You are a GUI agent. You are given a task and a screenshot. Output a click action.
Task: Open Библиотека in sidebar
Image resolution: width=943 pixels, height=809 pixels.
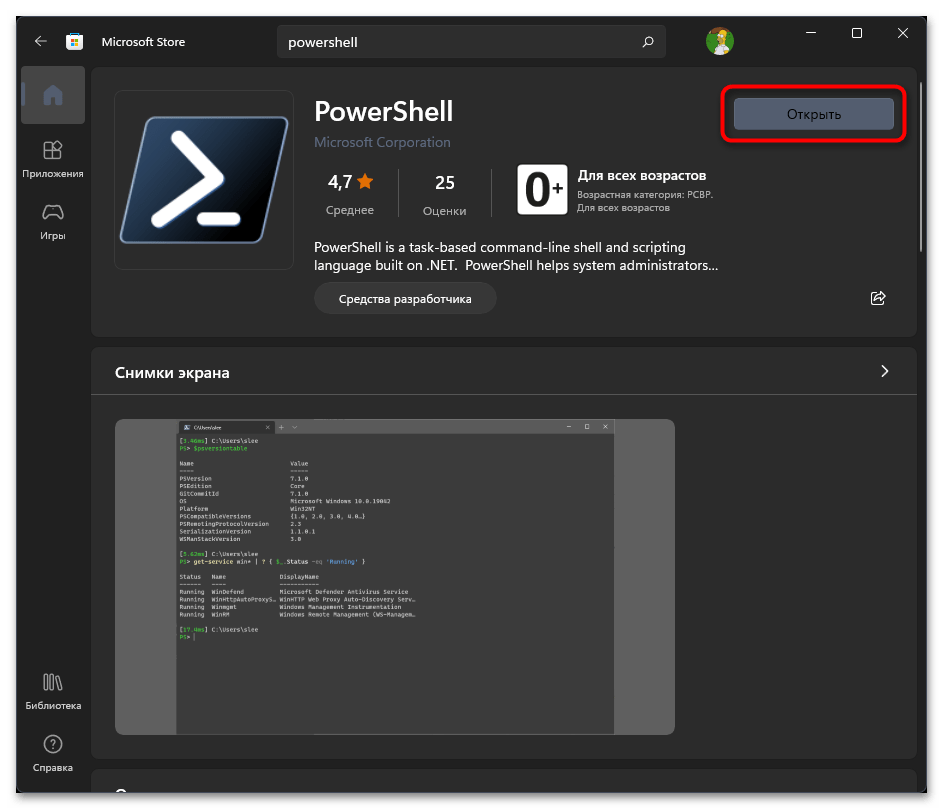click(x=53, y=691)
